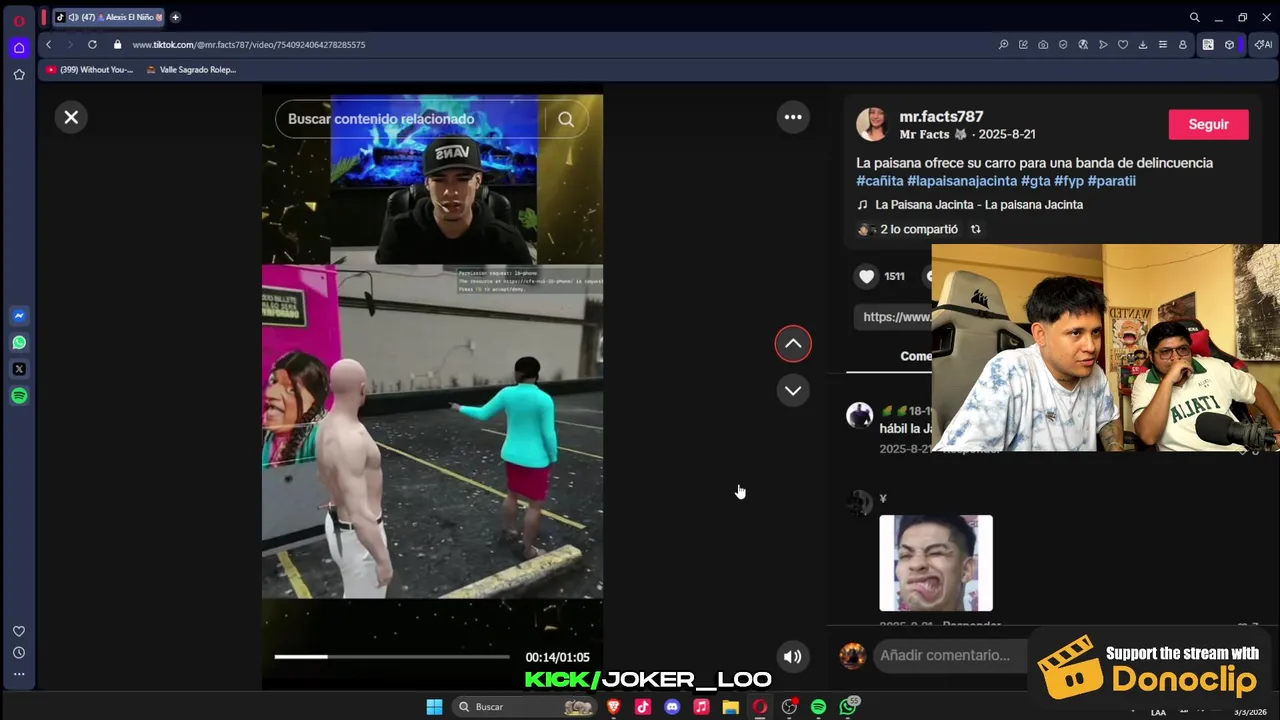Close the TikTok video viewer
The width and height of the screenshot is (1280, 720).
coord(71,117)
